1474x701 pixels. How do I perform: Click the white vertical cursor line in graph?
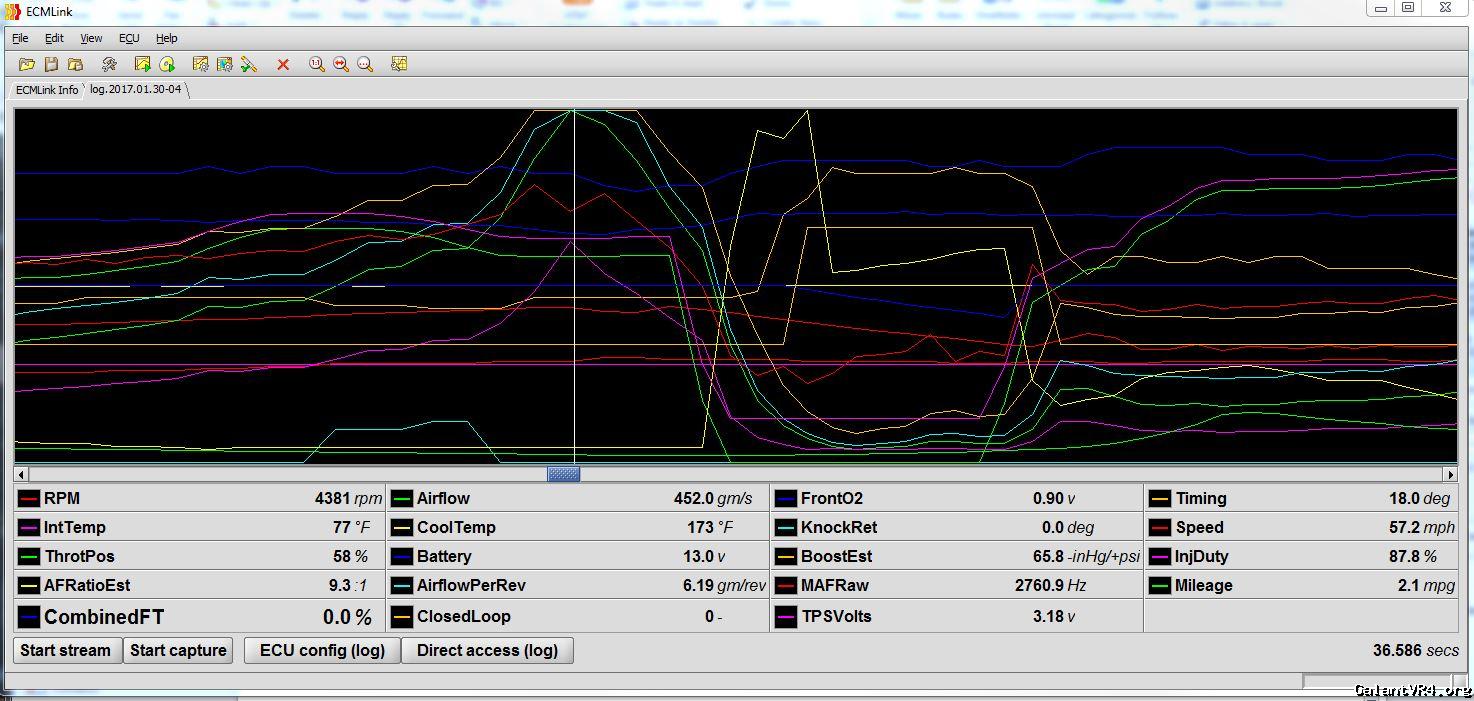[x=574, y=286]
